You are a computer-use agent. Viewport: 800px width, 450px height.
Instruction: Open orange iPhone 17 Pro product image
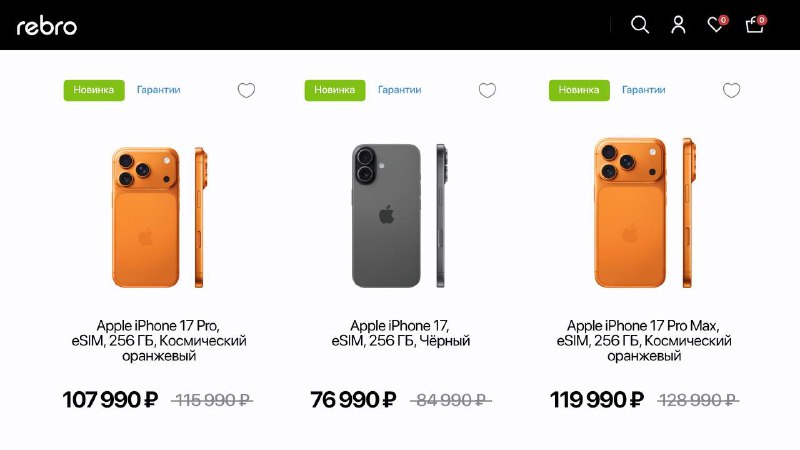point(159,217)
